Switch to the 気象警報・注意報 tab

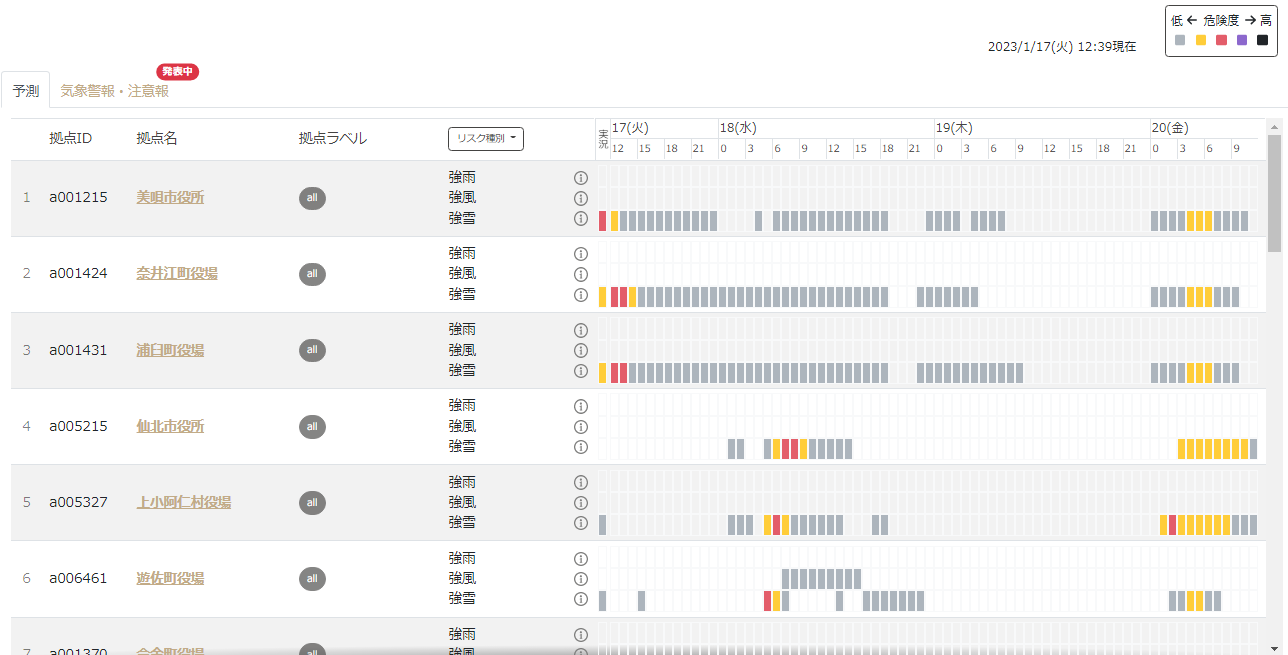[114, 91]
